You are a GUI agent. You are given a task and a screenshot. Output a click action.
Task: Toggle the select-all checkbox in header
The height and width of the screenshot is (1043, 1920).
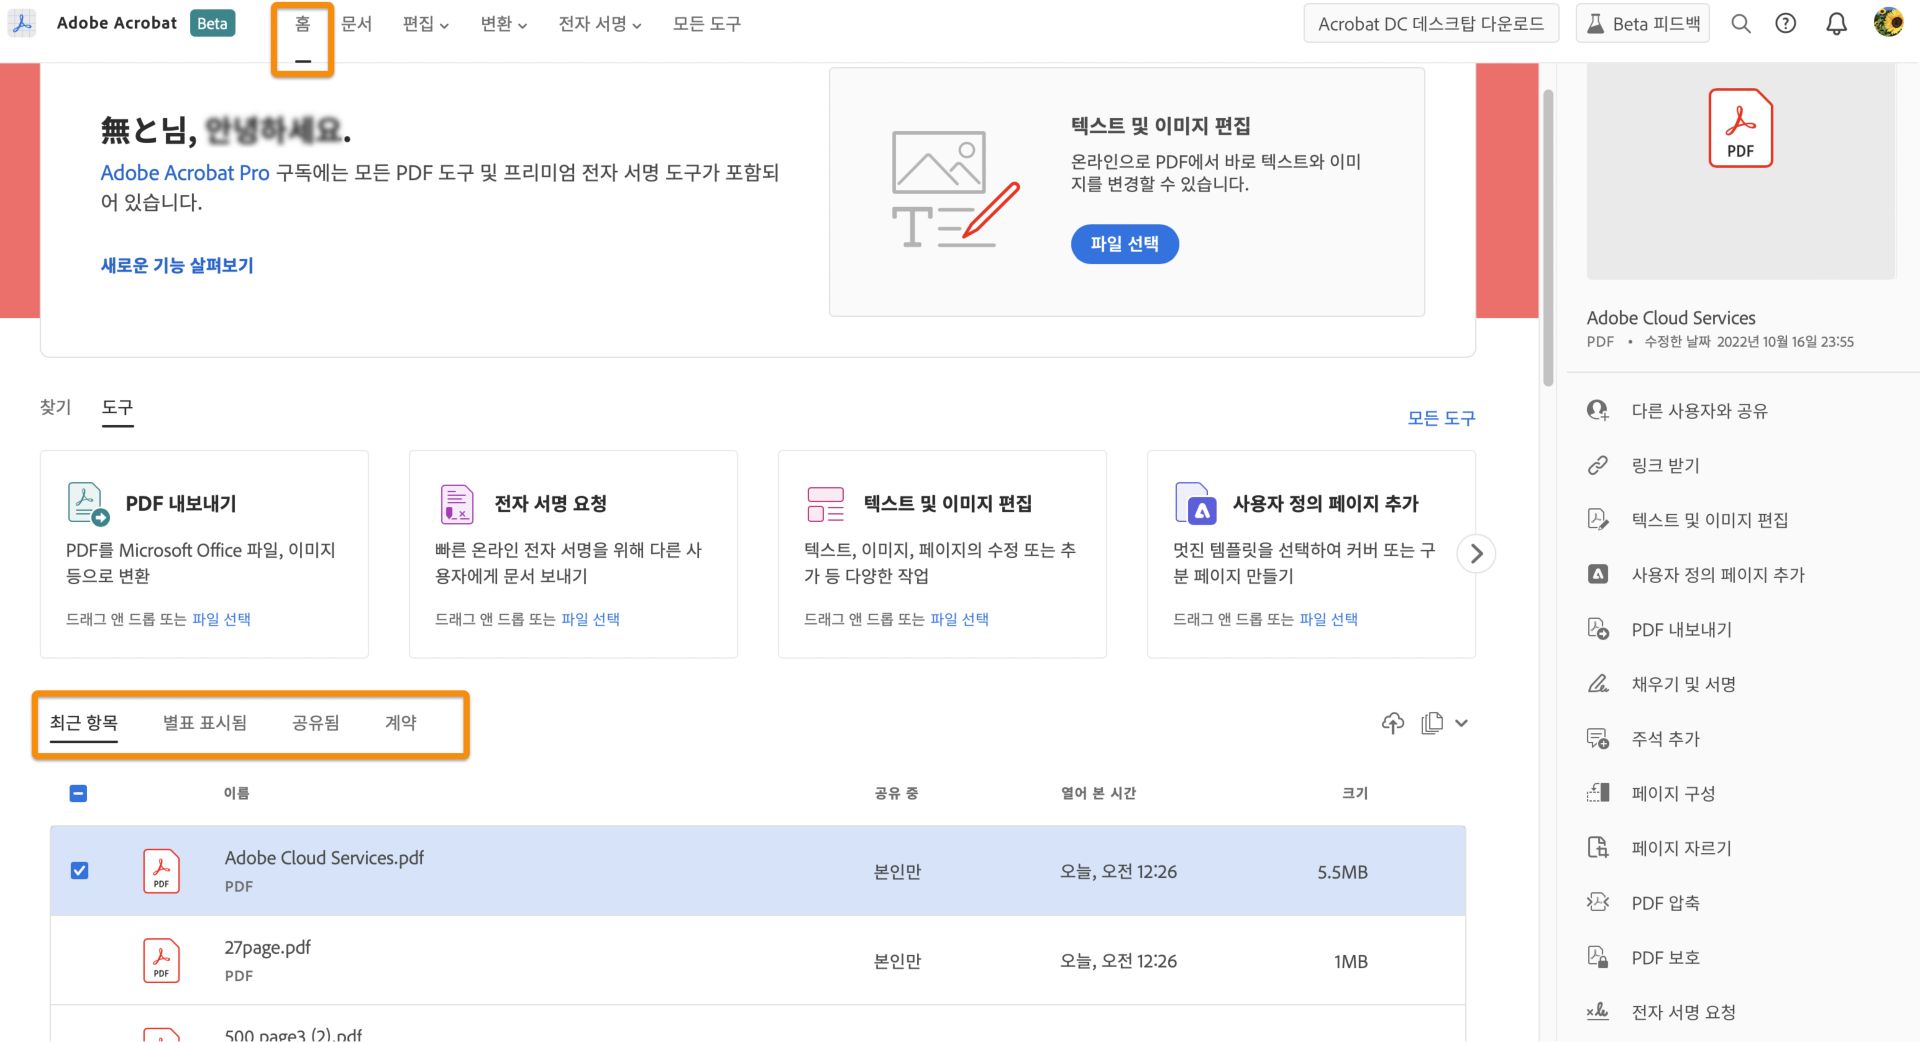coord(78,793)
